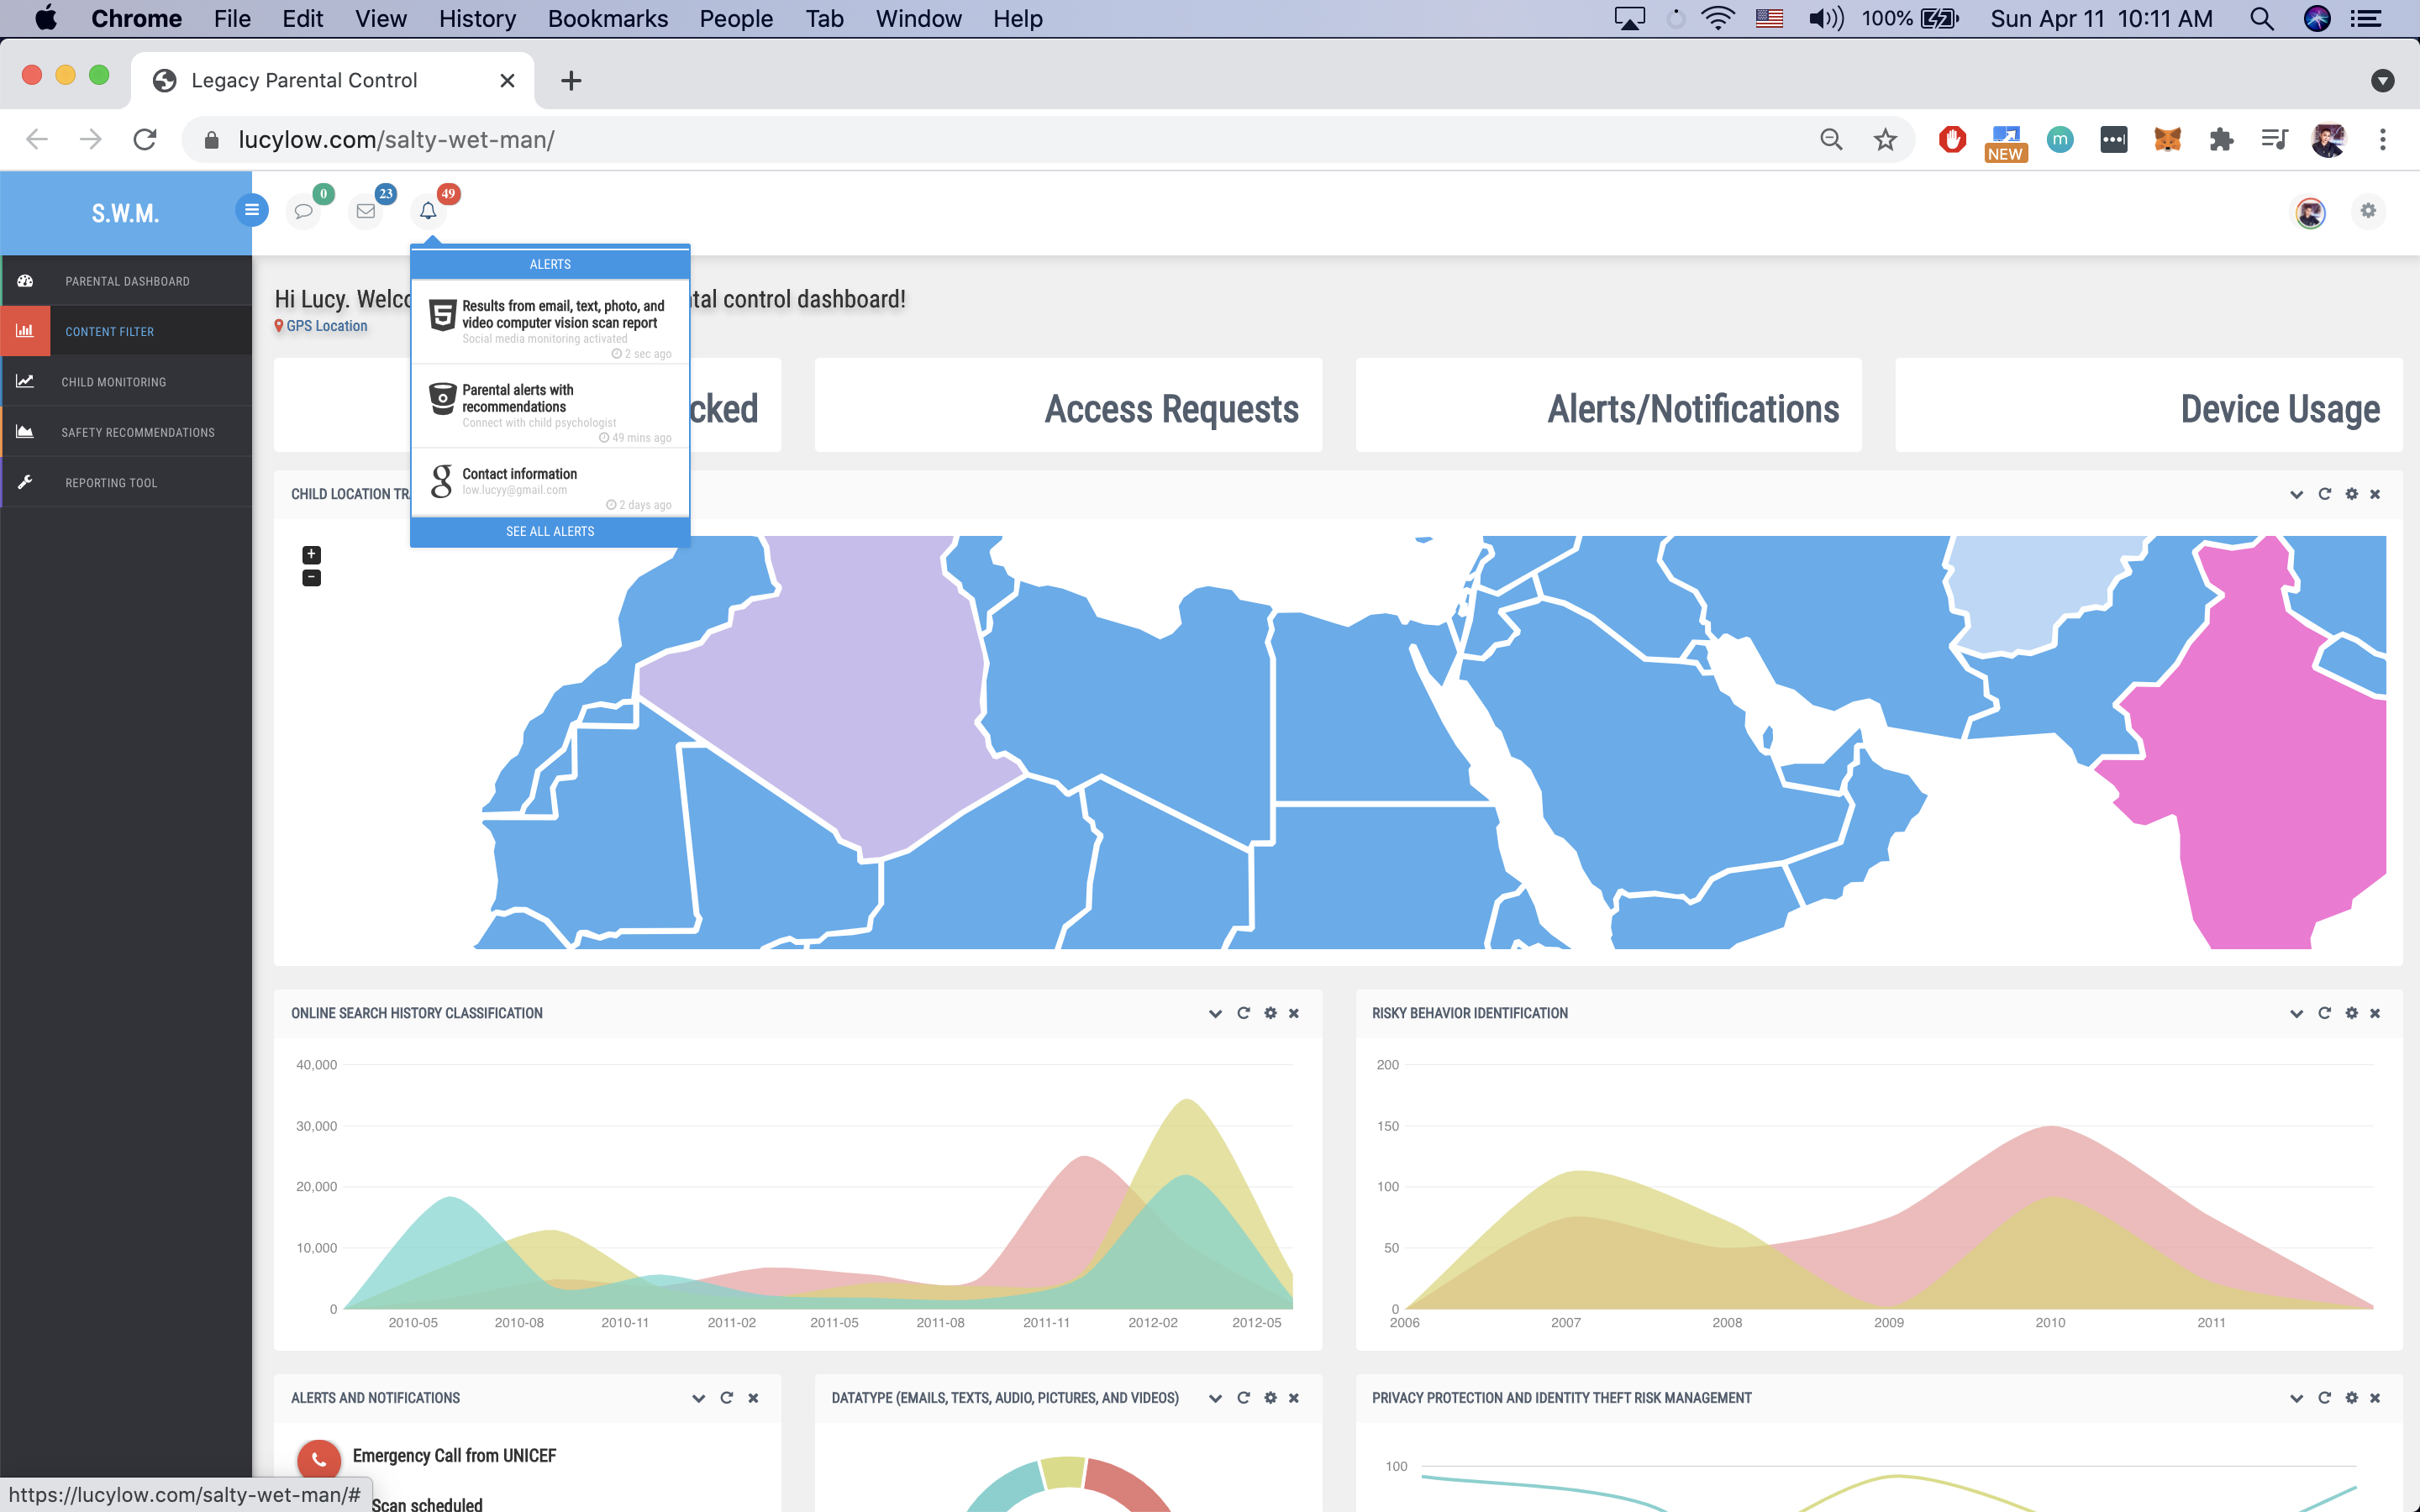Viewport: 2420px width, 1512px height.
Task: Open the Contact information alert
Action: coord(550,482)
